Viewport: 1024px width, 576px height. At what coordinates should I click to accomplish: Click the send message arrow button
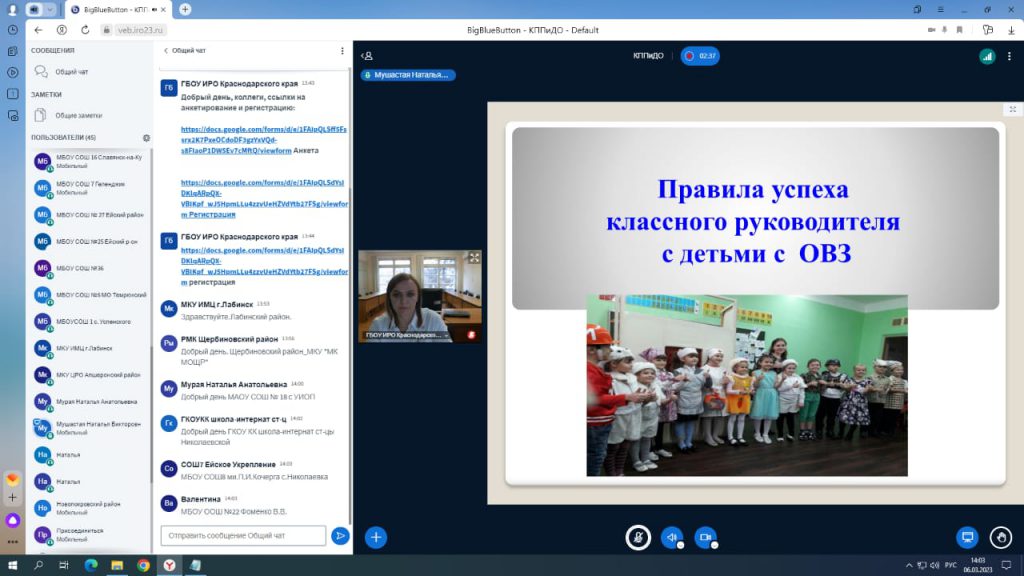[340, 536]
